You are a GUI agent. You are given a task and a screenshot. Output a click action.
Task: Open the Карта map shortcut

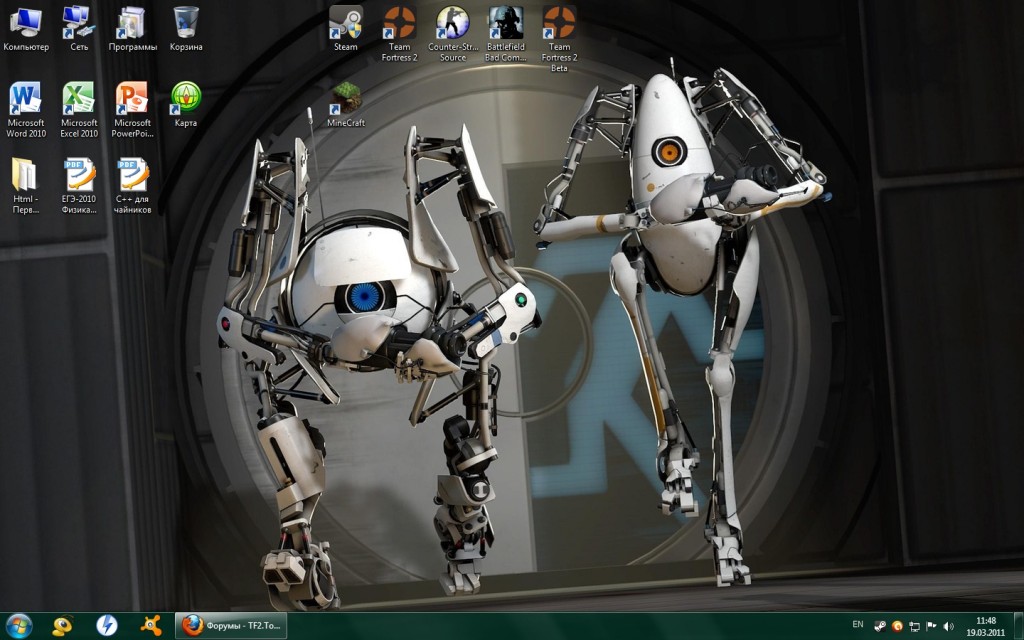pyautogui.click(x=186, y=104)
